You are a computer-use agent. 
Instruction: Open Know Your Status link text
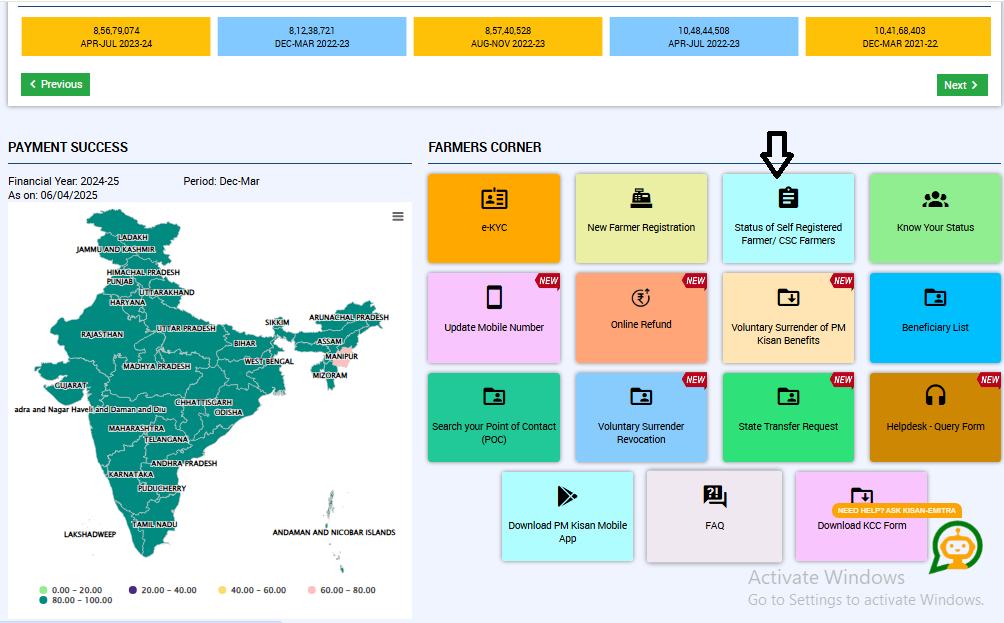click(935, 227)
